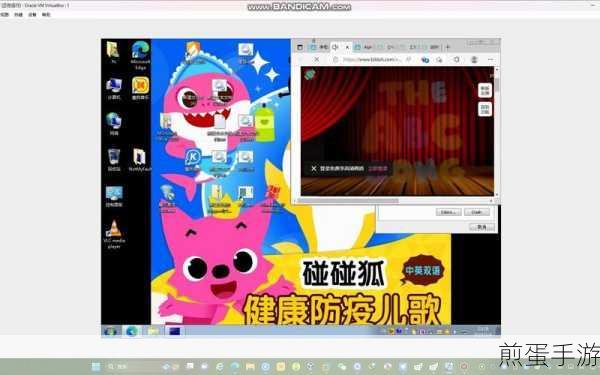
Task: Click the lower white side button on video
Action: click(485, 109)
